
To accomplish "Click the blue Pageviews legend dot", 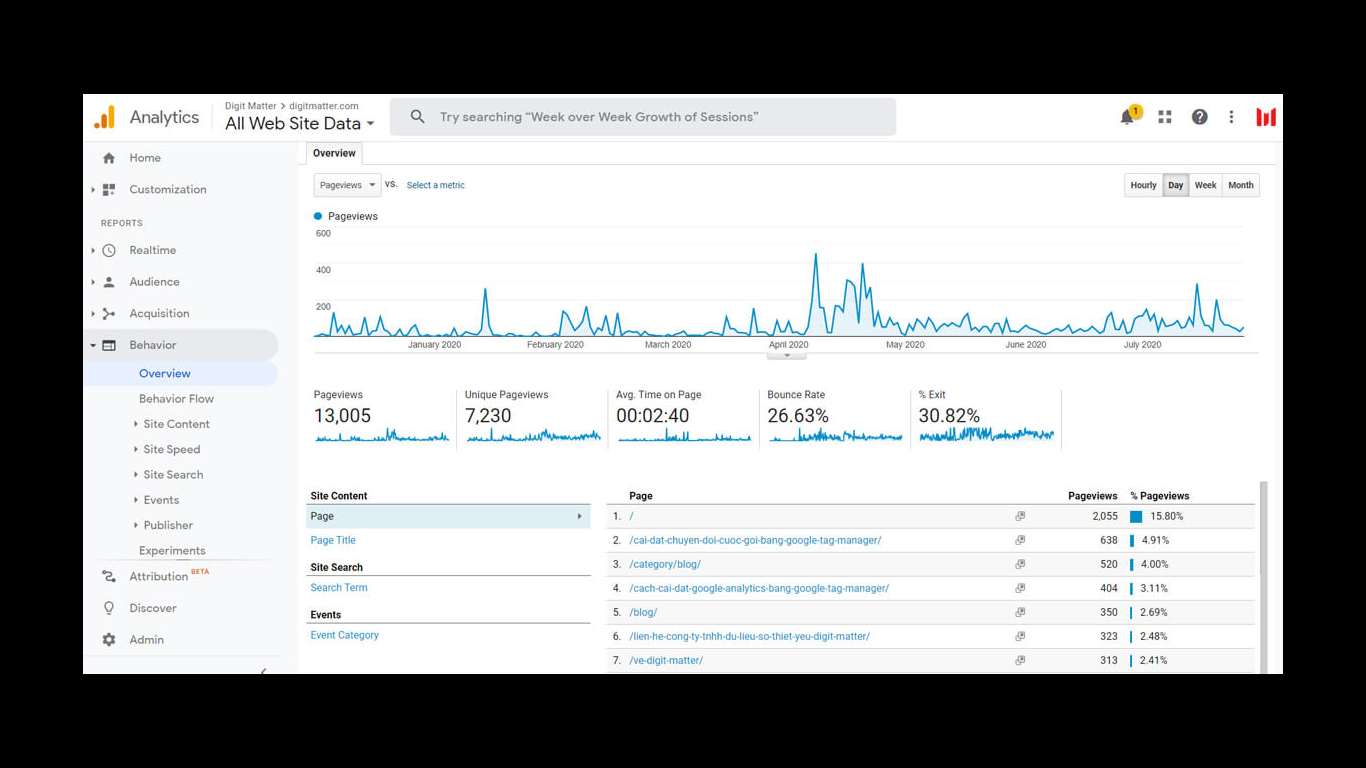I will [318, 216].
